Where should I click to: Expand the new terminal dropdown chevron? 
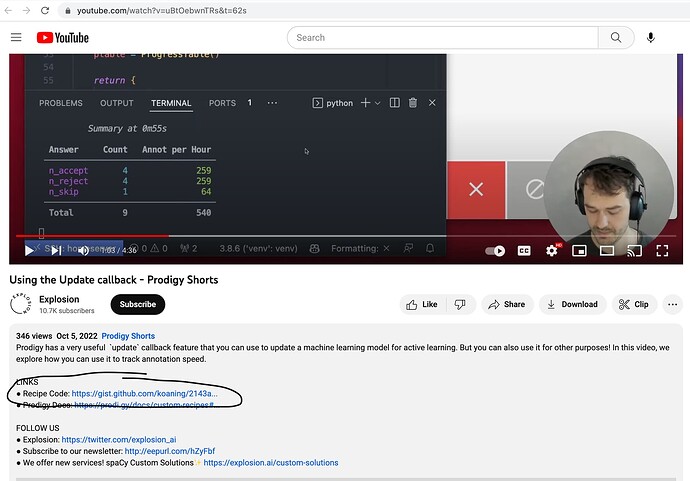point(378,103)
